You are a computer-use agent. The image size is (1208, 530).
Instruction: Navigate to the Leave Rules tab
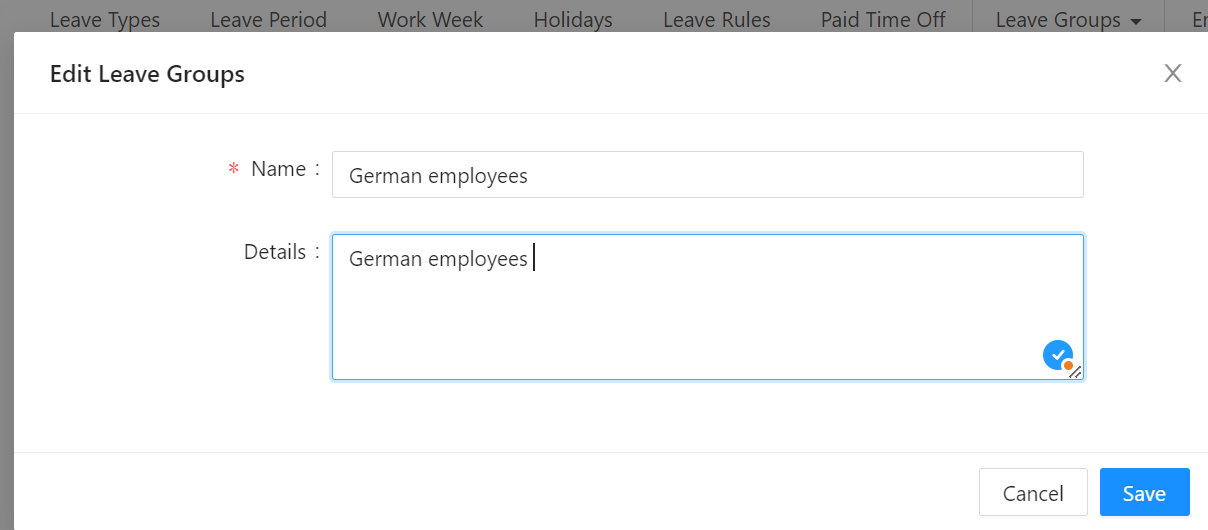[x=717, y=20]
